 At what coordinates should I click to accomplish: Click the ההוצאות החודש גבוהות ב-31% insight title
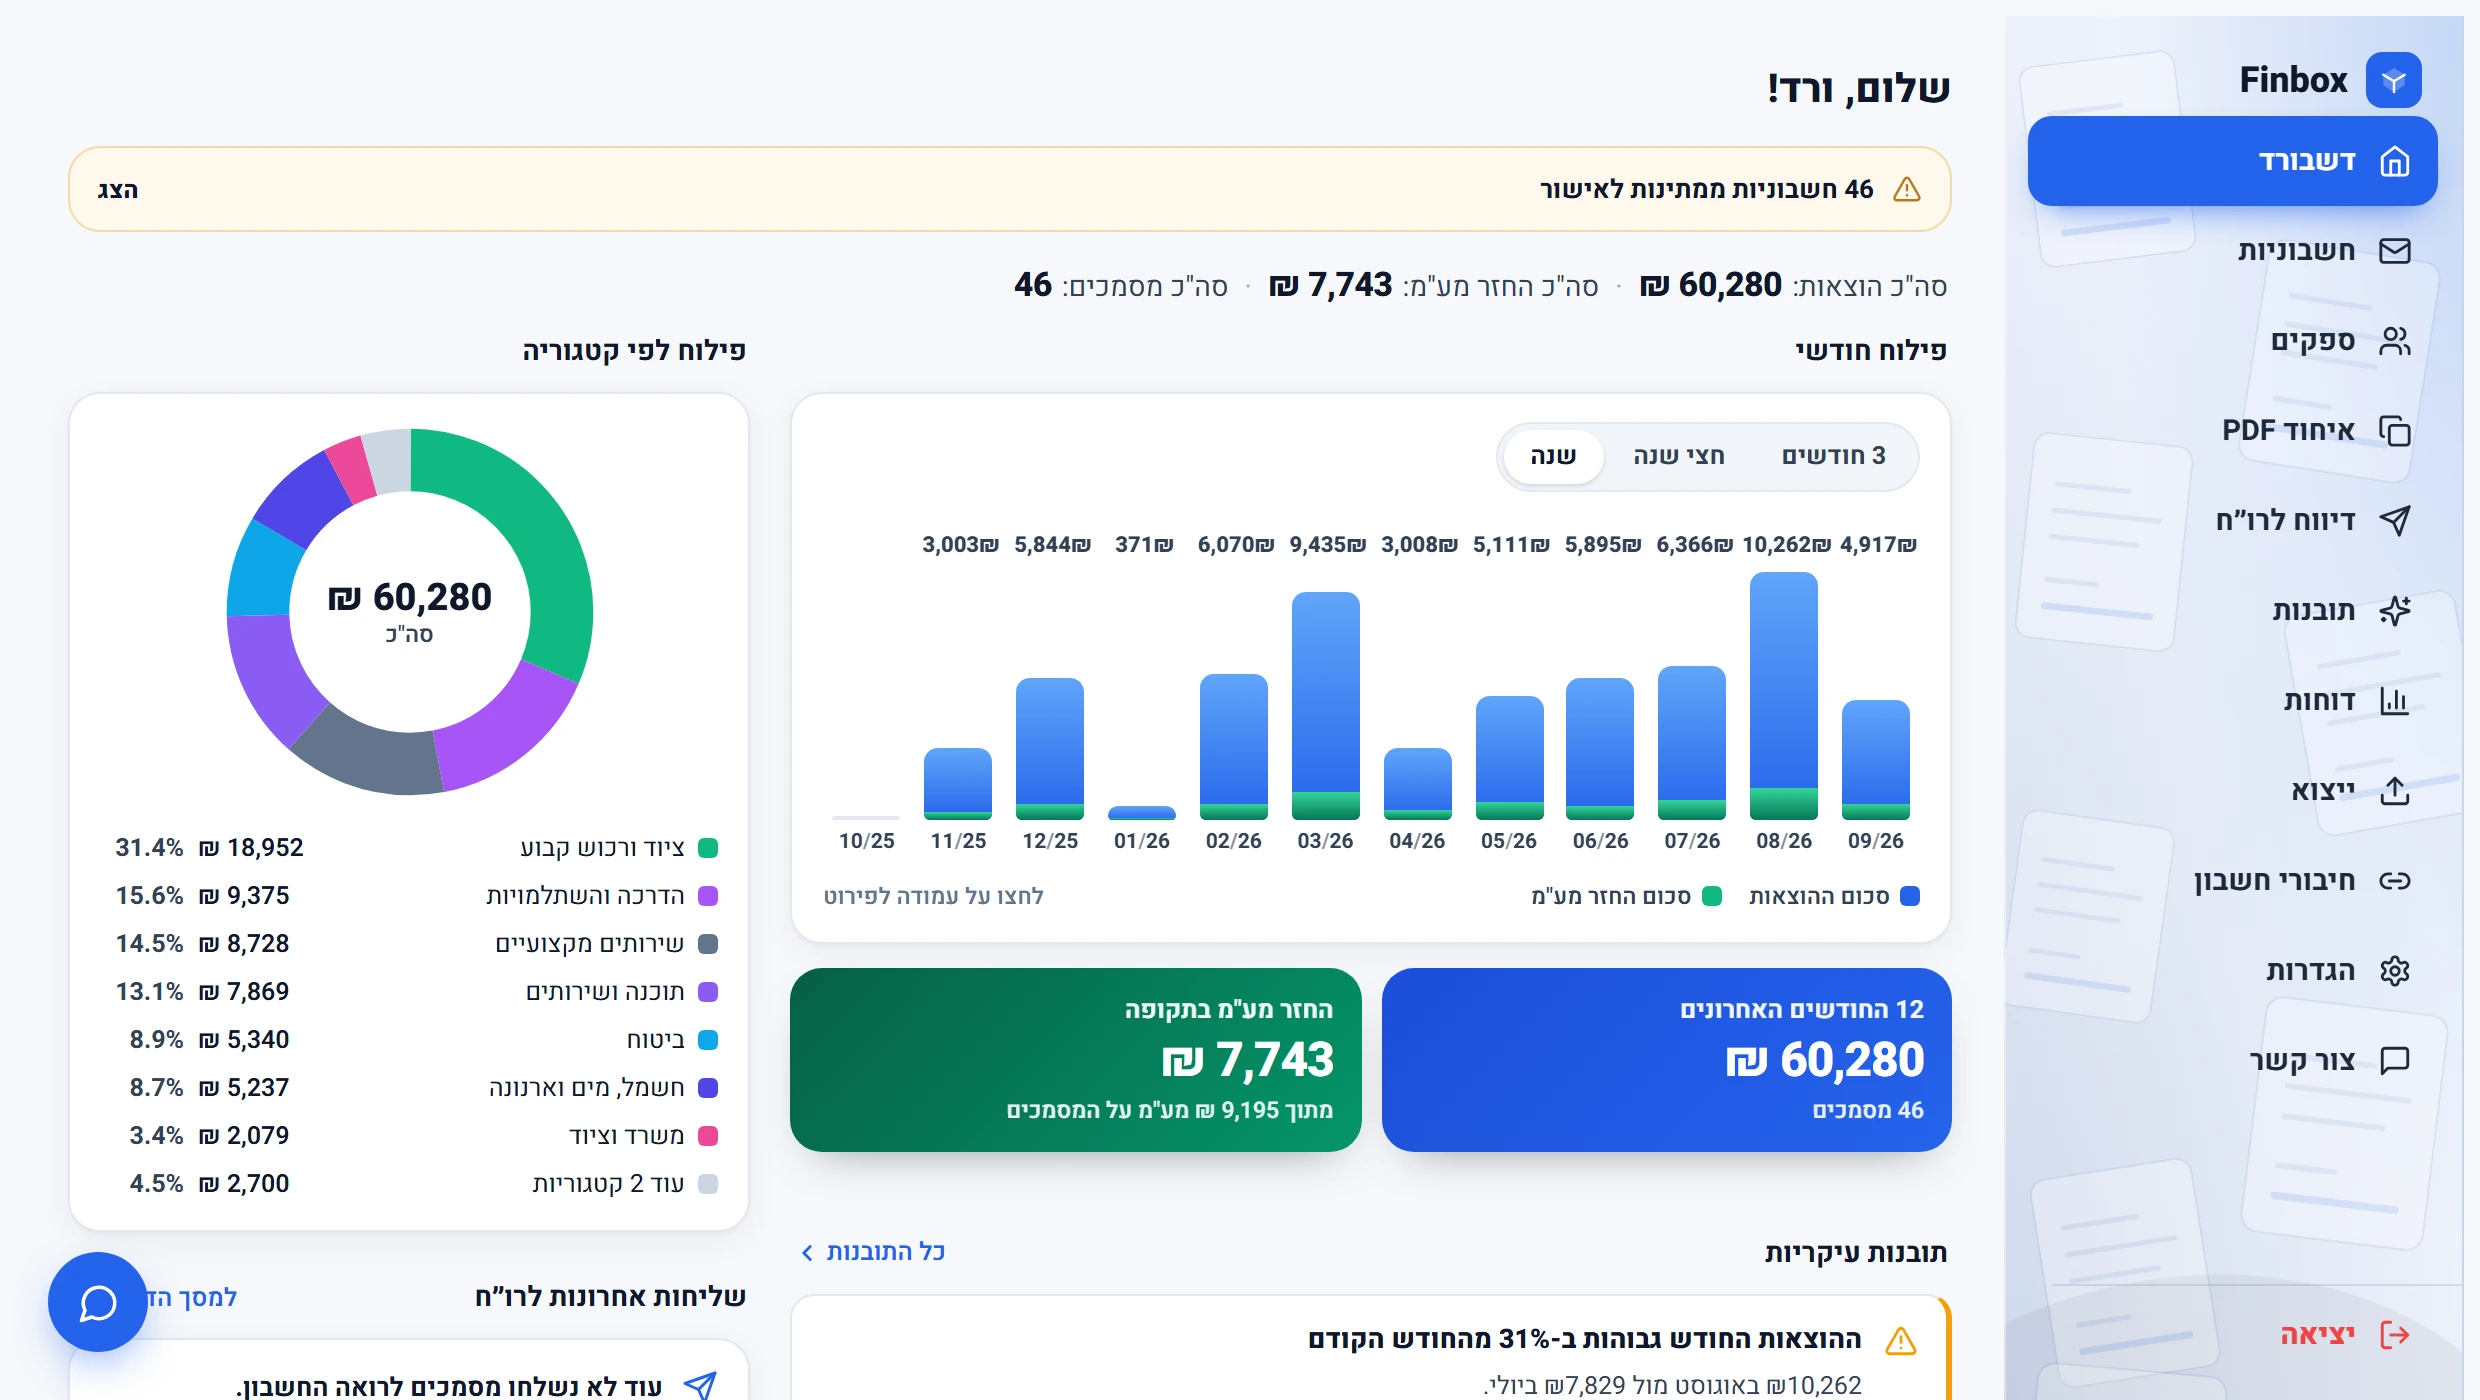coord(1584,1339)
